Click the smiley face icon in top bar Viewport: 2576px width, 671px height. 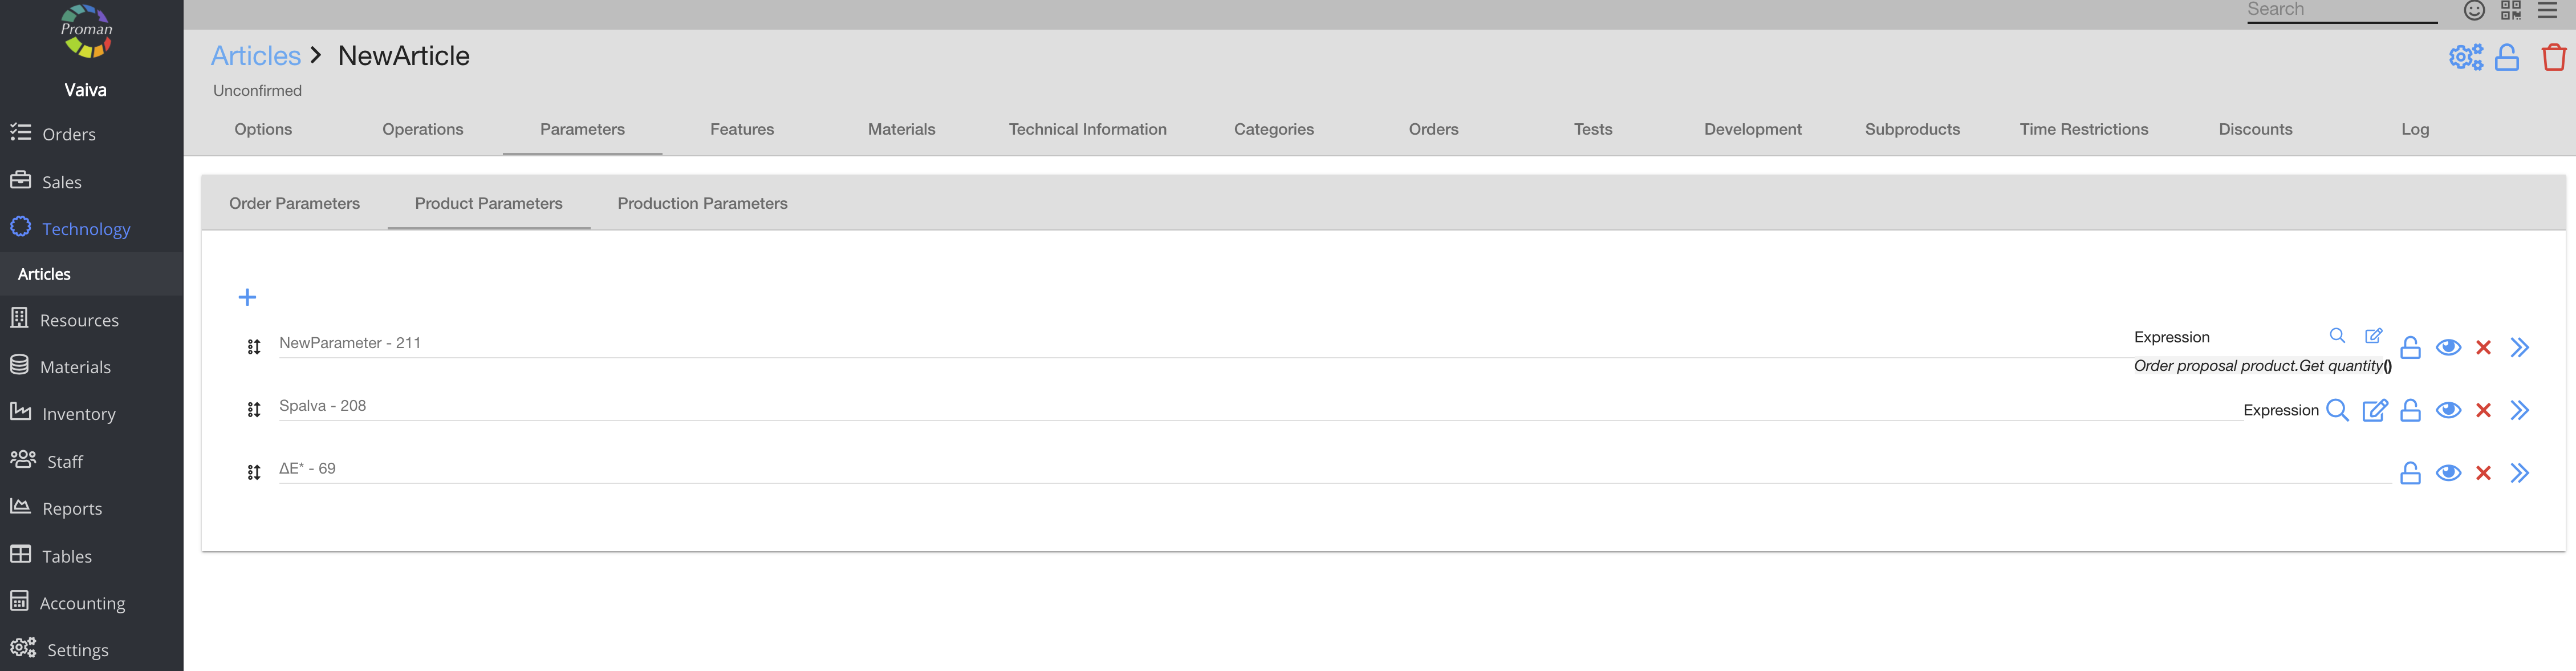(2473, 11)
